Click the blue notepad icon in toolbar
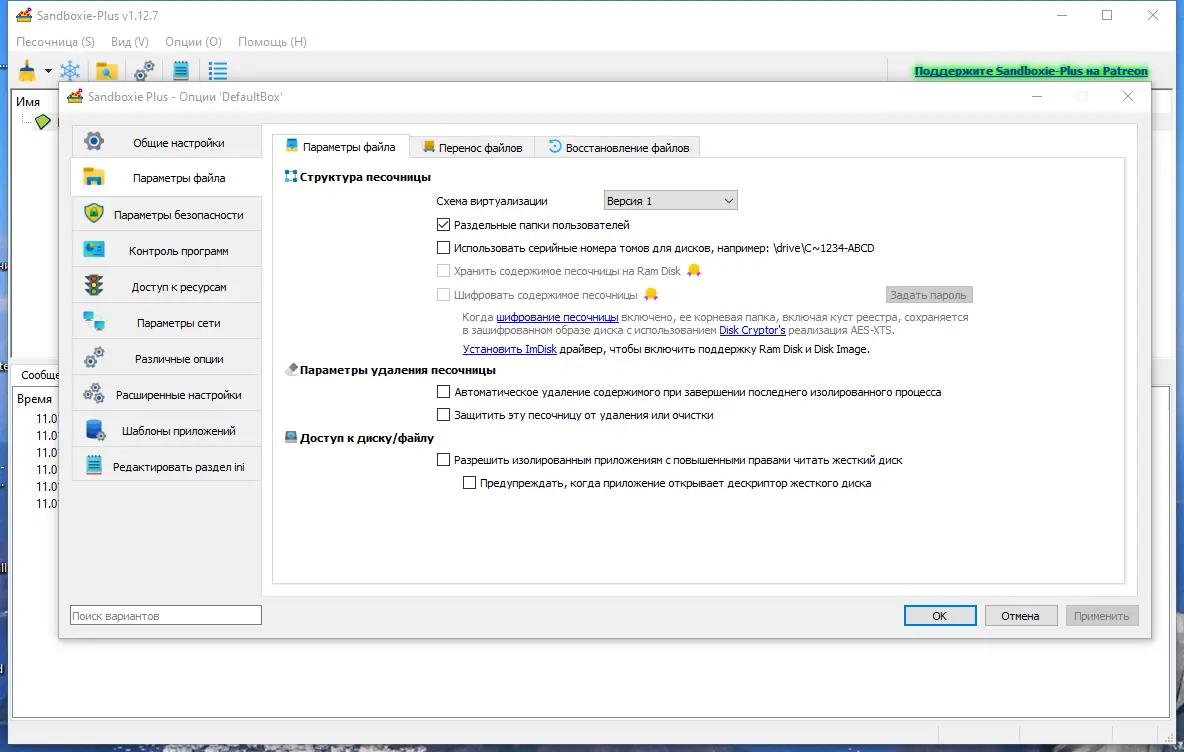 click(180, 71)
